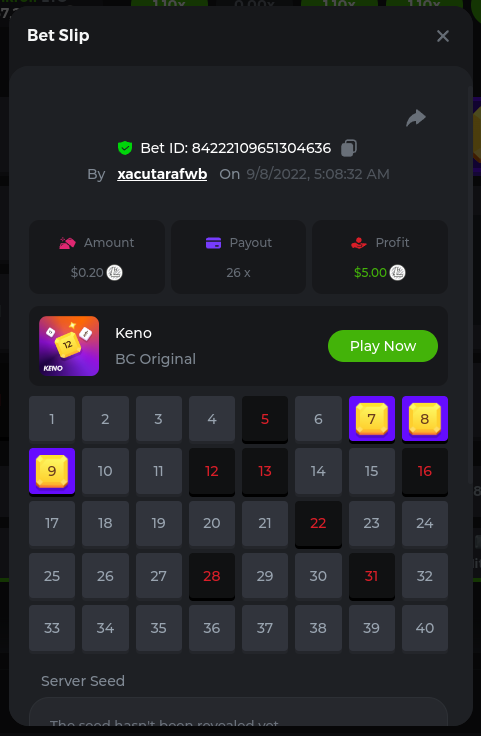The image size is (481, 736).
Task: Click the Keno game thumbnail
Action: (69, 346)
